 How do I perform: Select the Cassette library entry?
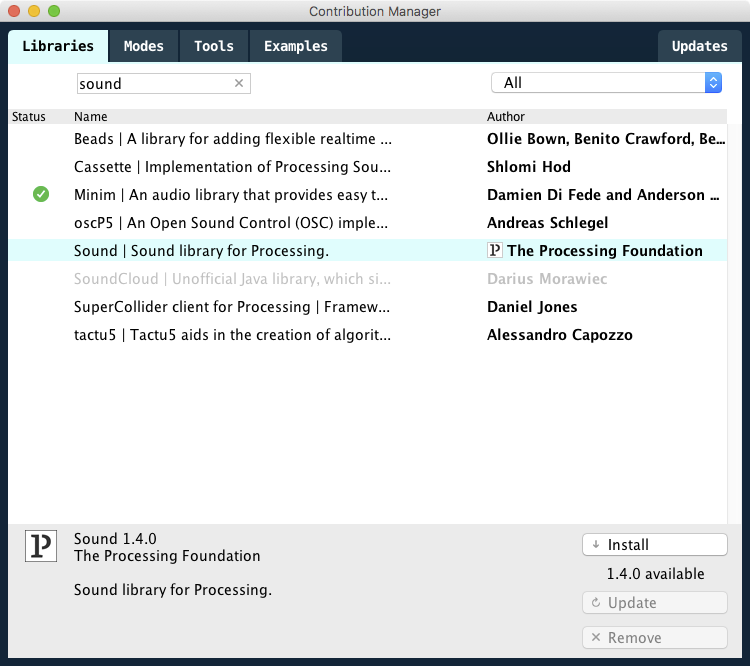pyautogui.click(x=232, y=167)
